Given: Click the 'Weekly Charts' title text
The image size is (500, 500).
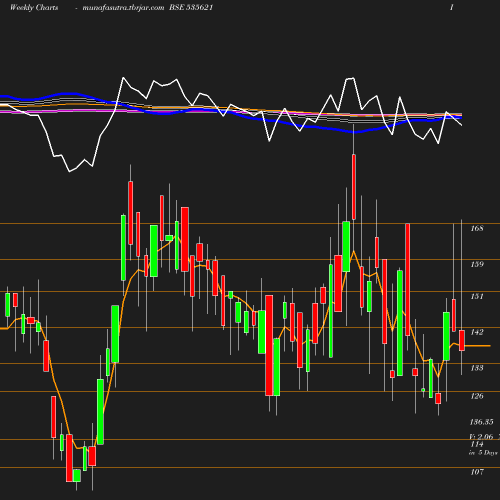Looking at the screenshot, I should click(34, 7).
